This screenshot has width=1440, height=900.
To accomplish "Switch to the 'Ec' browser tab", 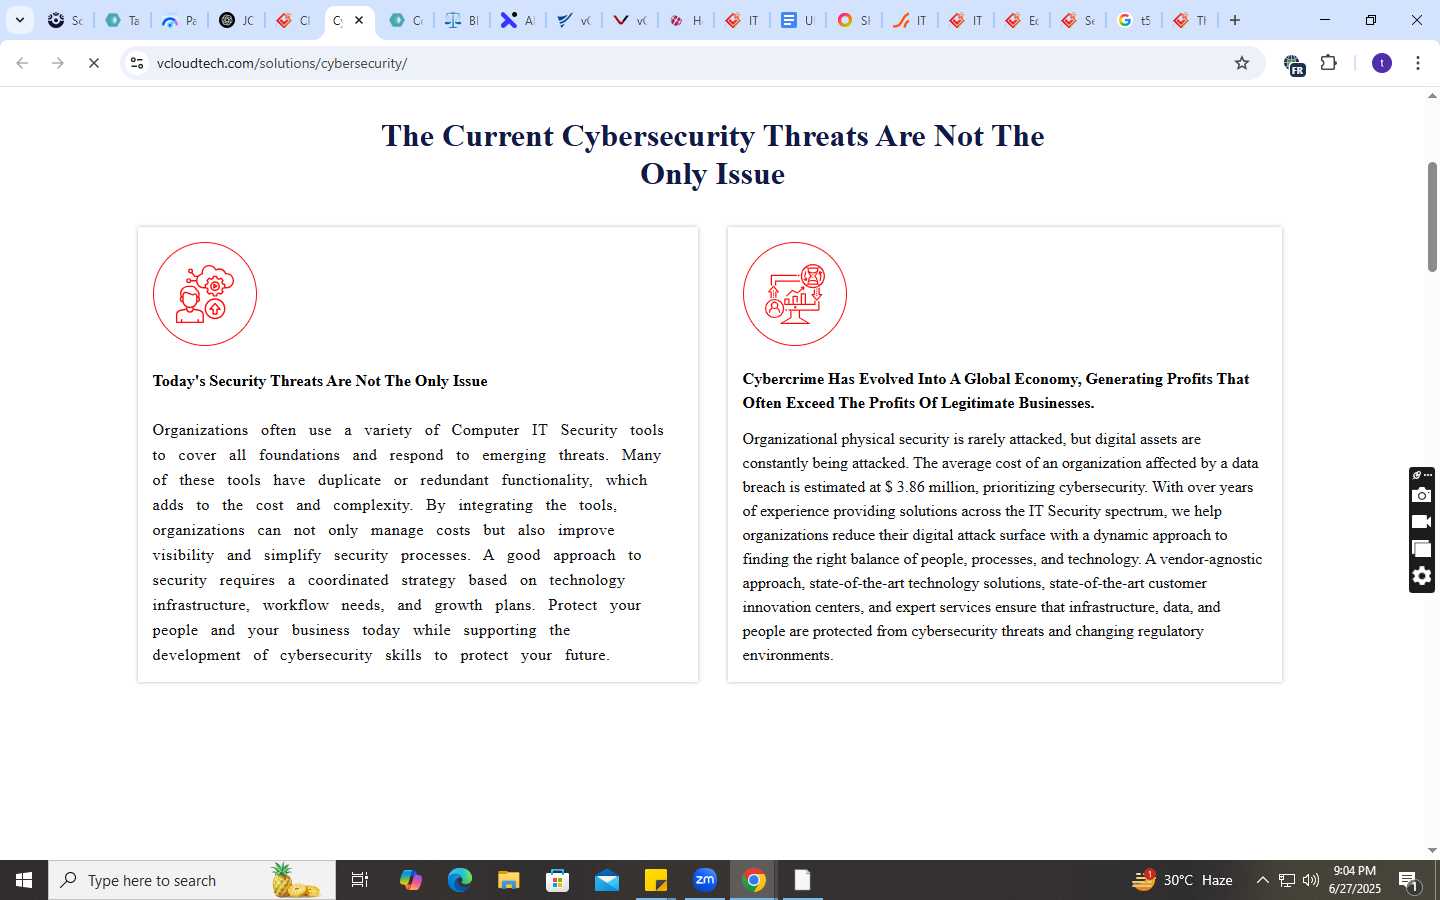I will [x=1022, y=20].
